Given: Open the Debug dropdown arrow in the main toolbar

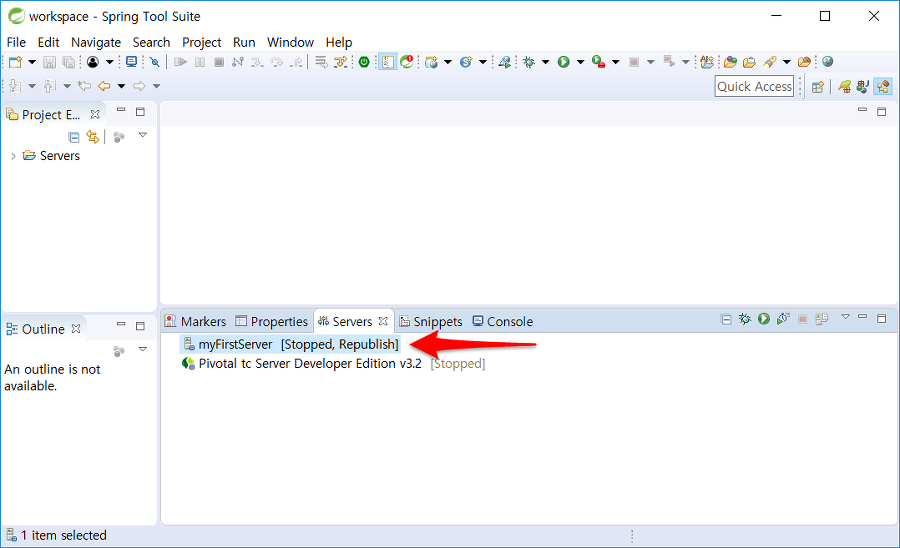Looking at the screenshot, I should [545, 62].
